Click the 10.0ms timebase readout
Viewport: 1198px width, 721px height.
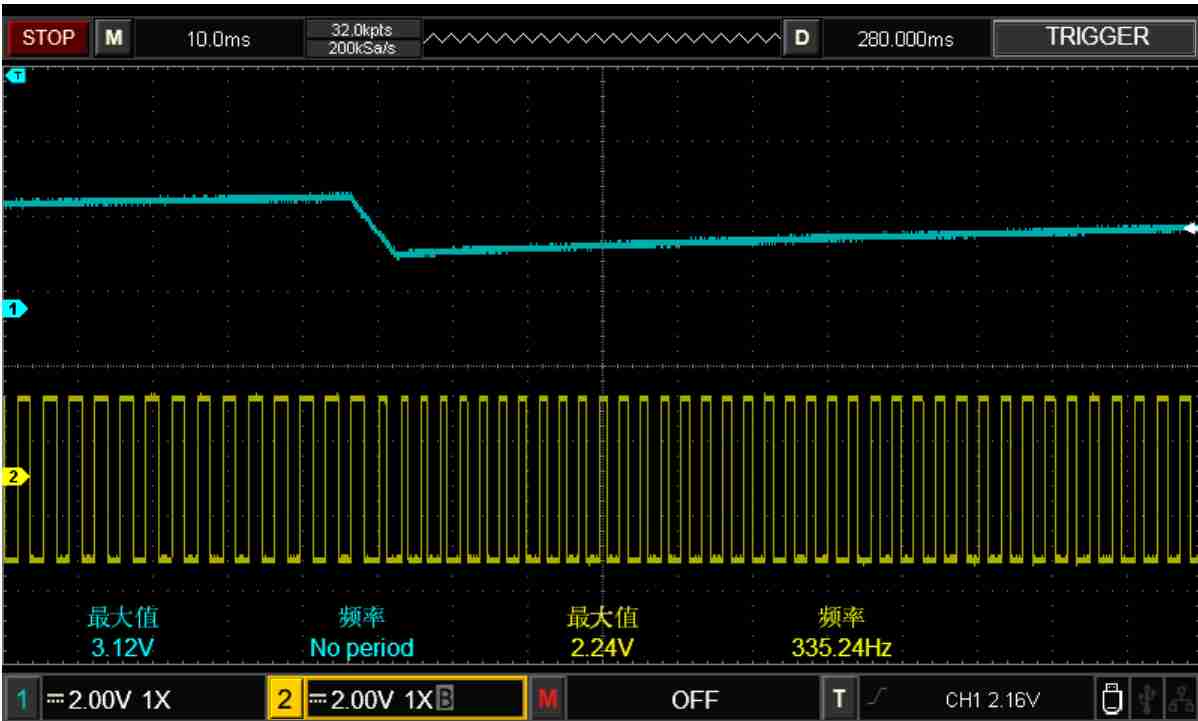pos(219,39)
